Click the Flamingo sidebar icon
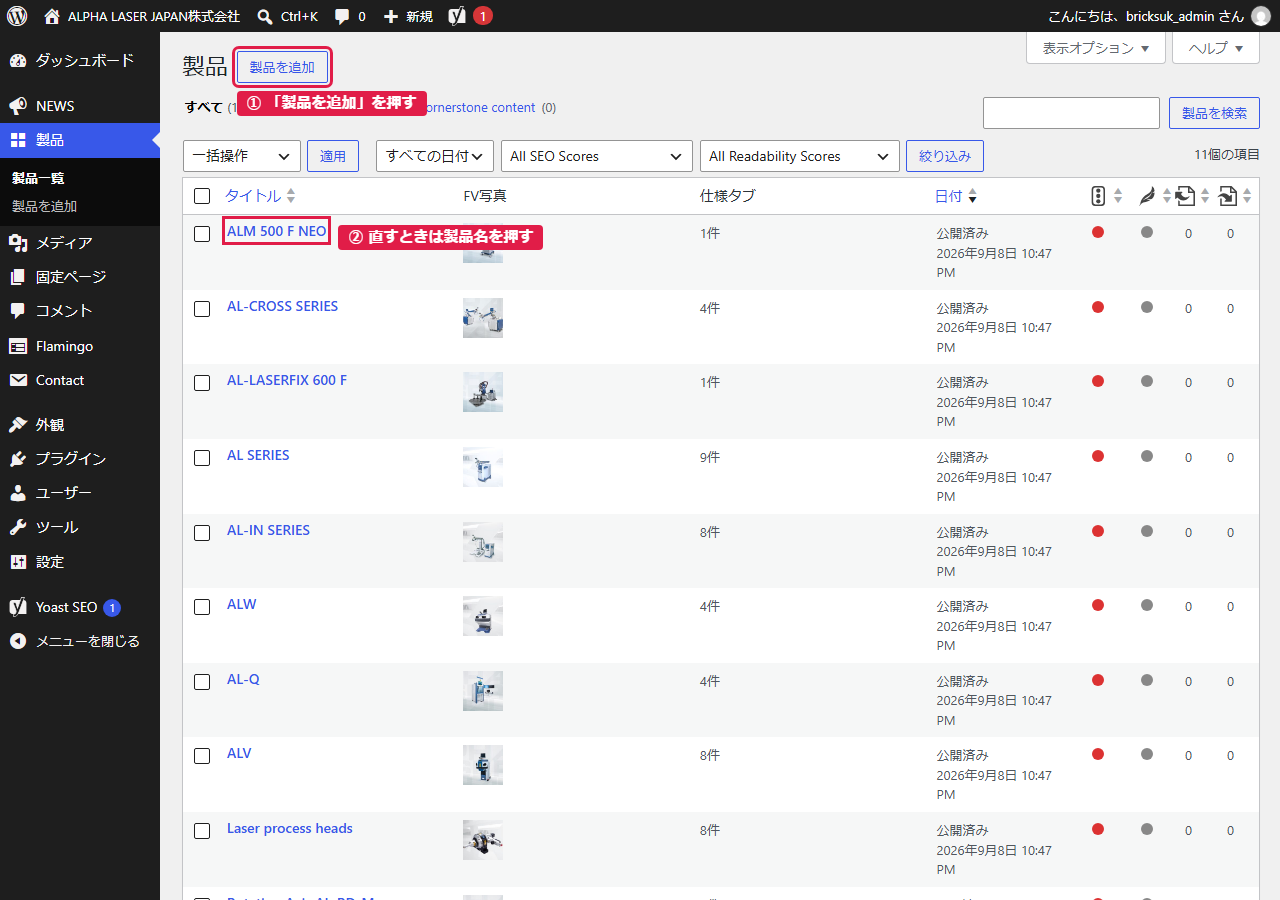The width and height of the screenshot is (1280, 900). click(x=18, y=346)
